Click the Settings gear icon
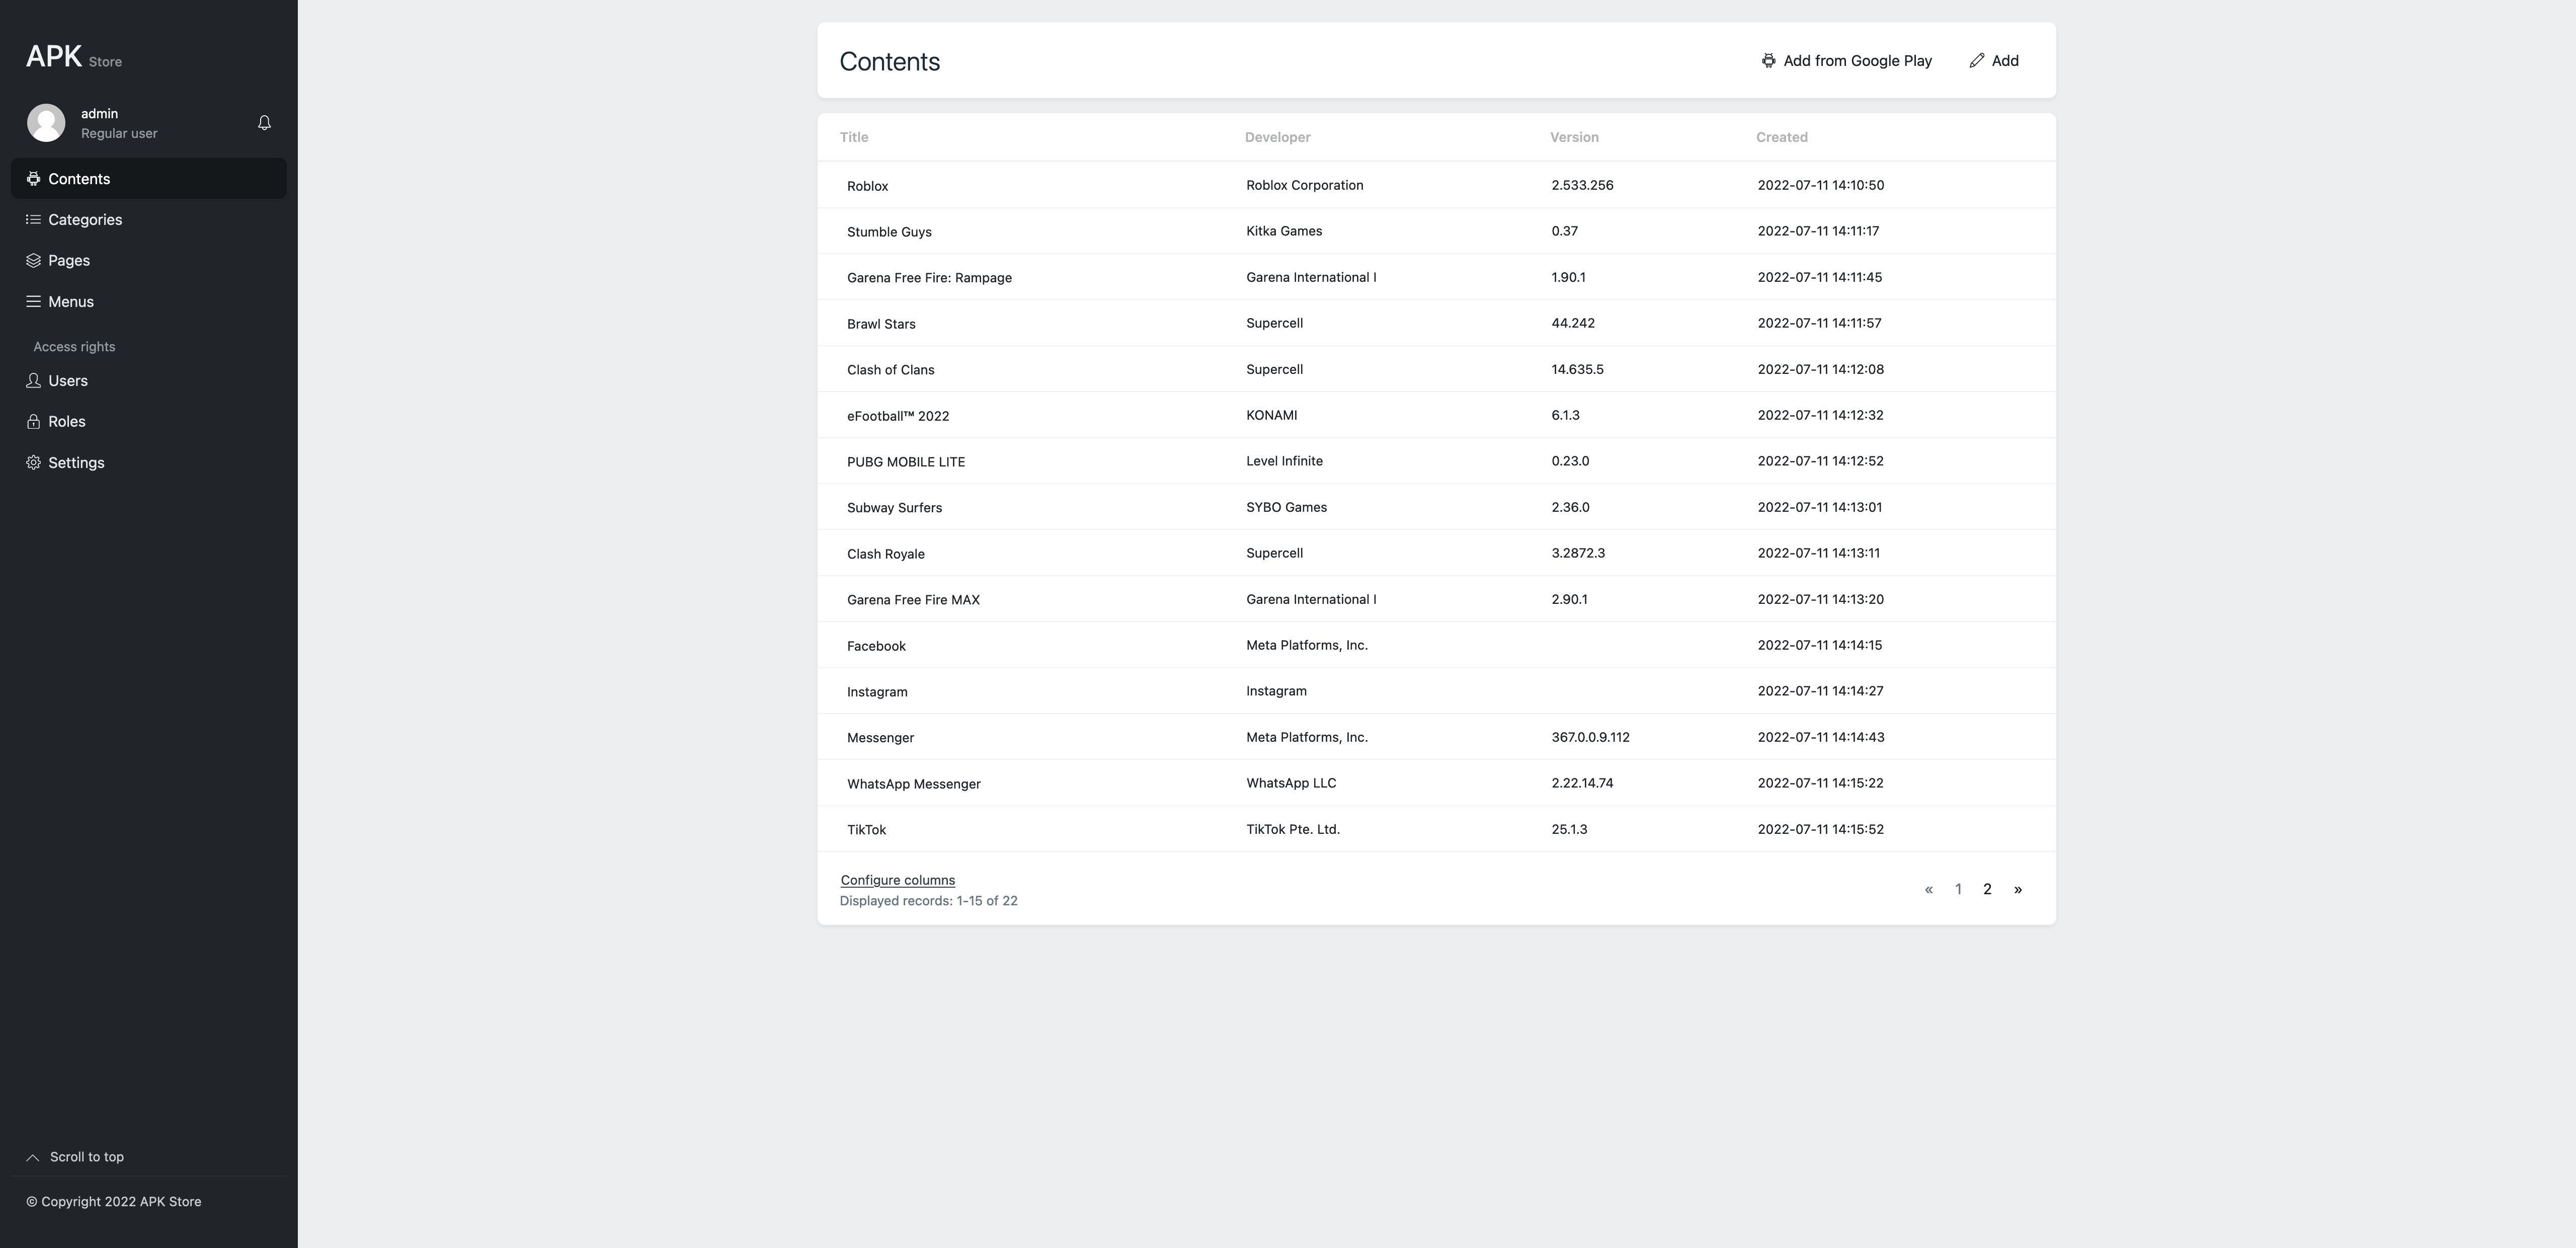The width and height of the screenshot is (2576, 1248). 33,463
